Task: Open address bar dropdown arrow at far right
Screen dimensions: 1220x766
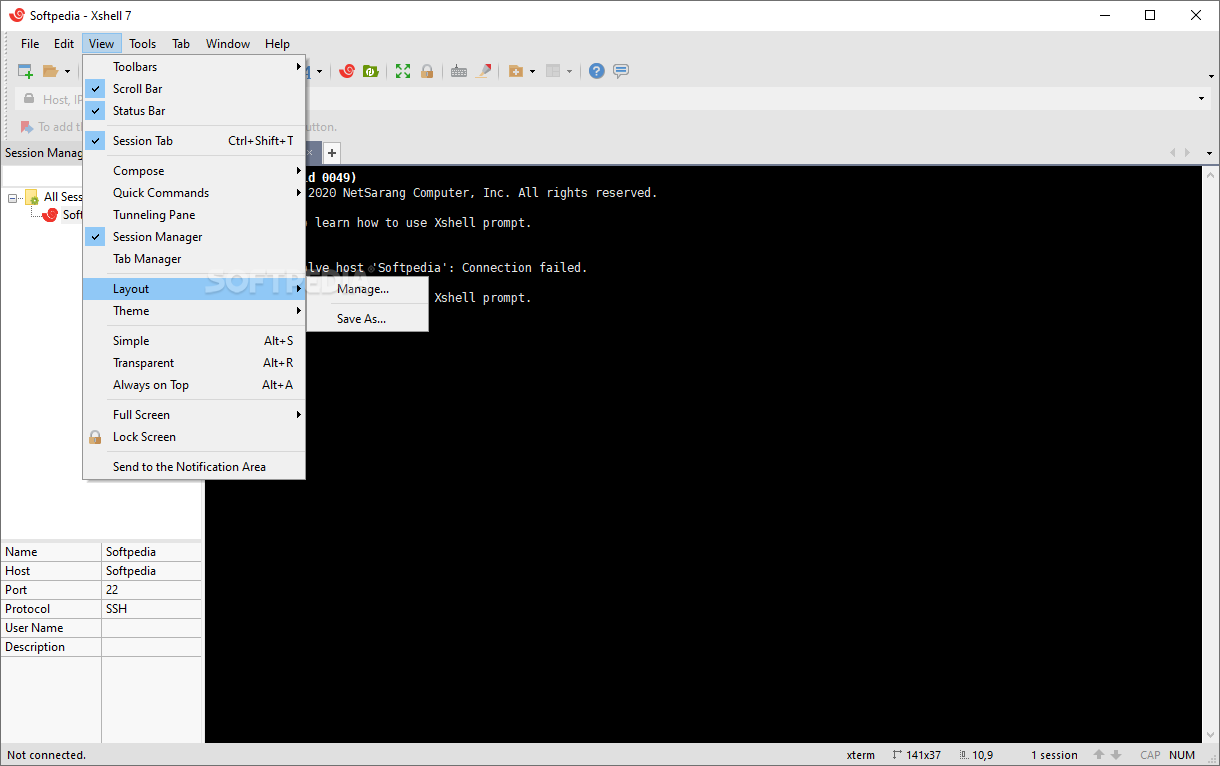Action: [x=1201, y=99]
